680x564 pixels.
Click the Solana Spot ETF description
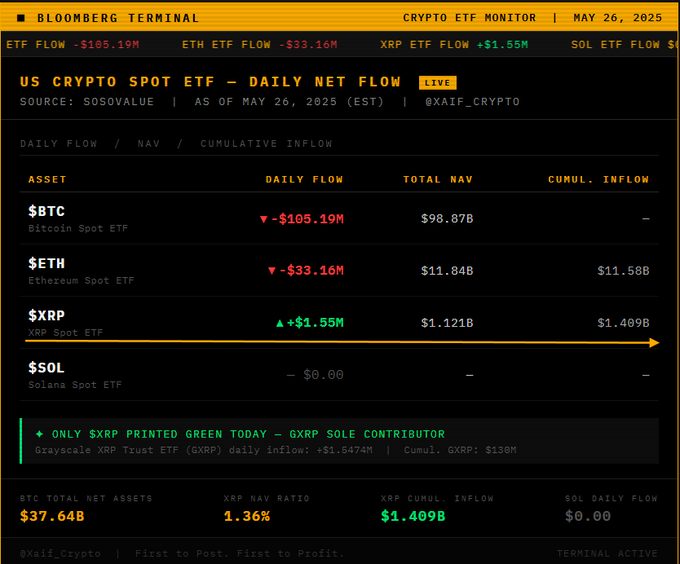click(x=75, y=385)
